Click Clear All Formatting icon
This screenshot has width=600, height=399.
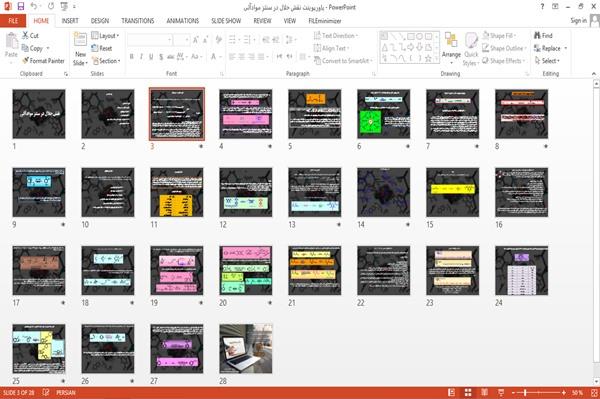pyautogui.click(x=218, y=39)
